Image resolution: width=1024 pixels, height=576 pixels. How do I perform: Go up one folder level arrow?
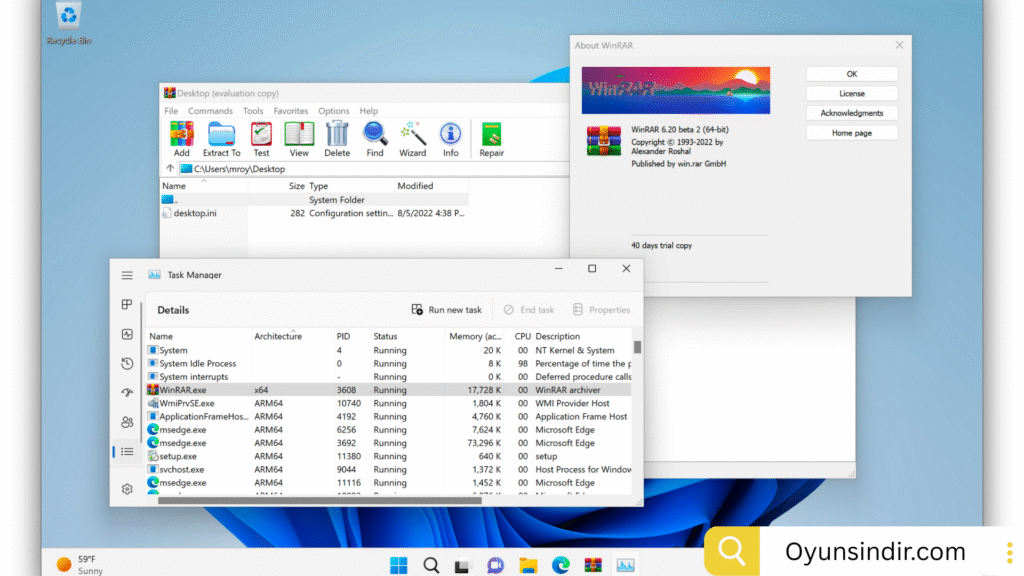coord(169,169)
